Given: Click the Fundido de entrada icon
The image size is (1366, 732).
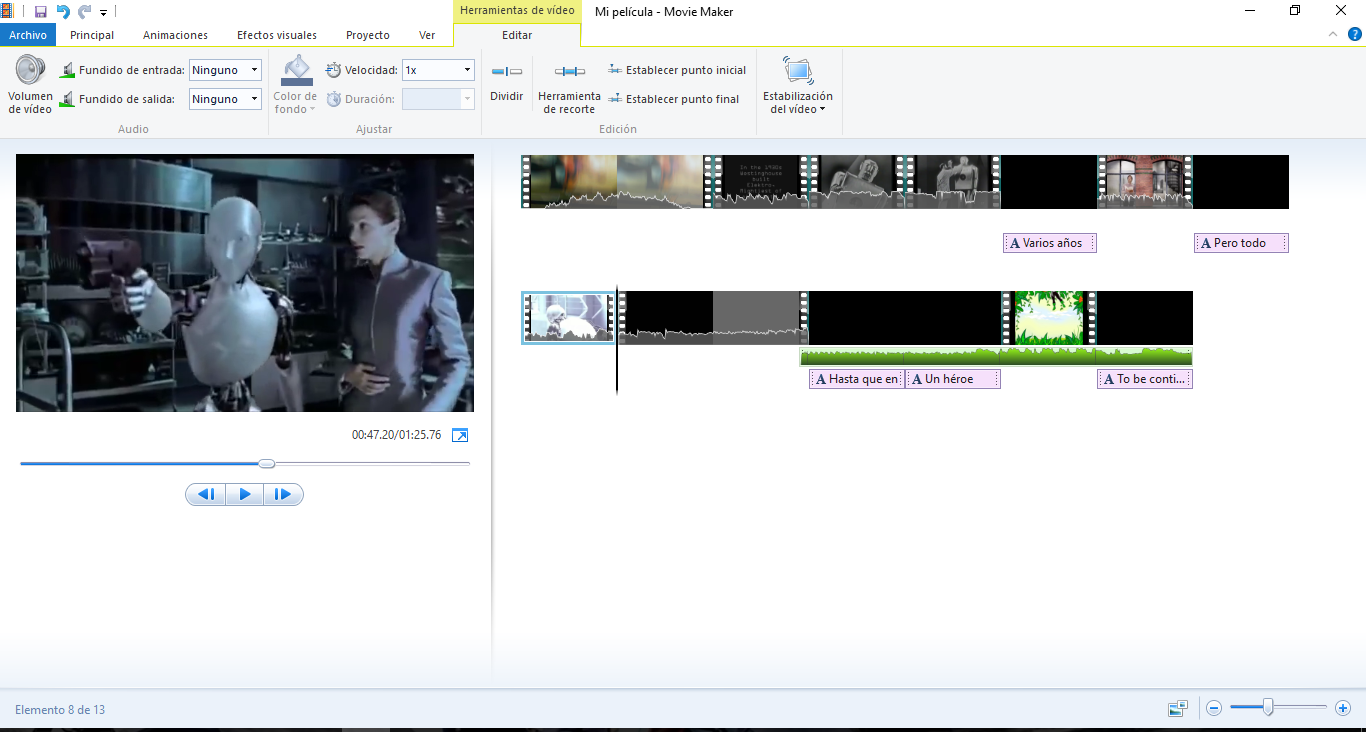Looking at the screenshot, I should click(68, 70).
